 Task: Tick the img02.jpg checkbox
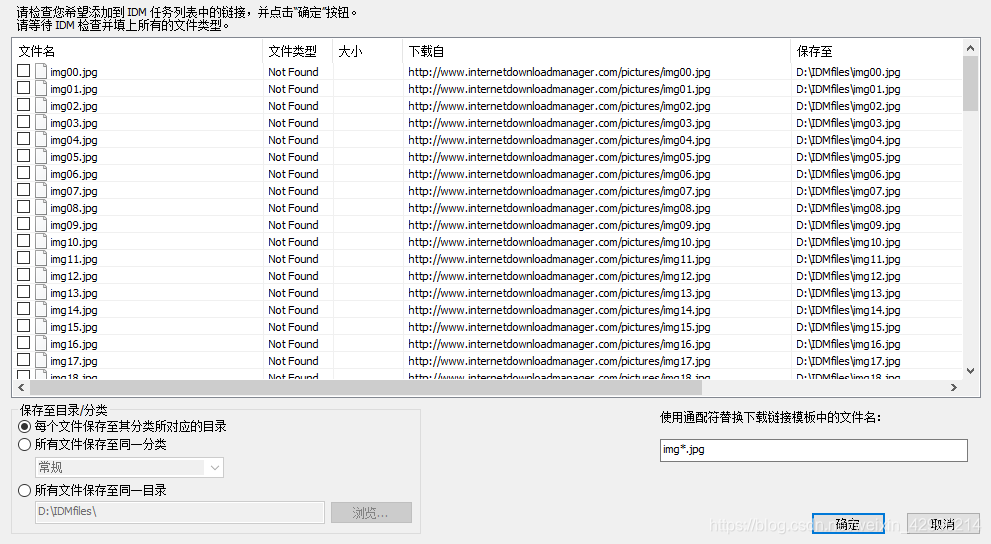(x=23, y=105)
